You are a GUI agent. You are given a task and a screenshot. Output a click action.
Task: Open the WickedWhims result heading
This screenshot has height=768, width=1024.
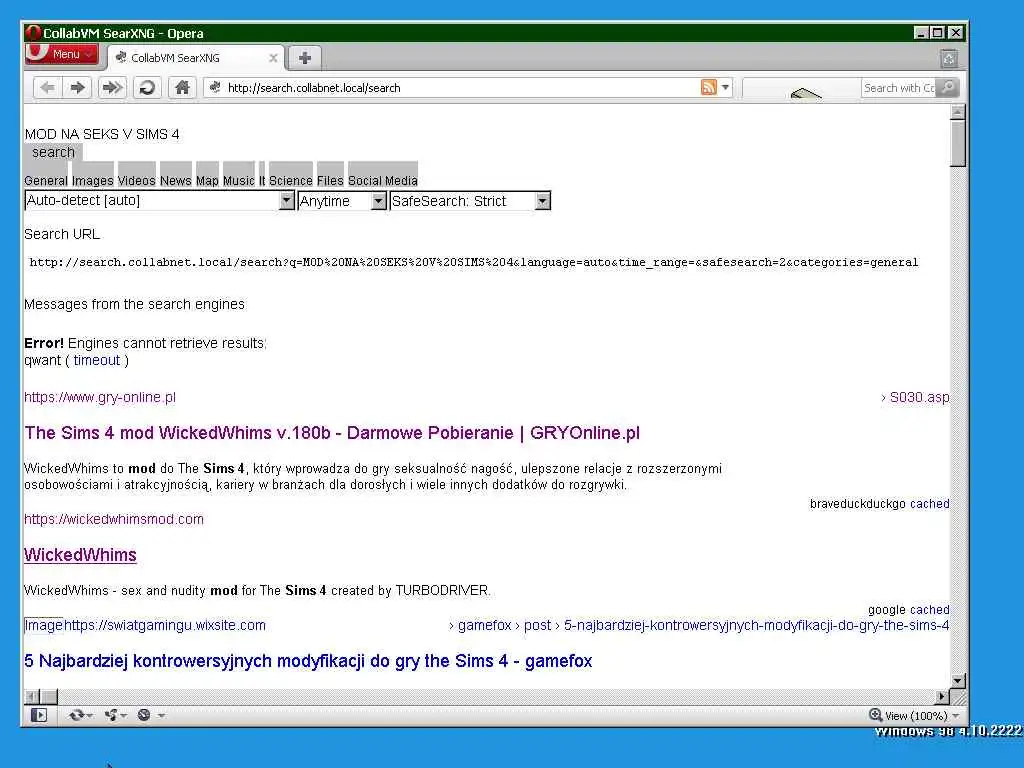(x=80, y=555)
